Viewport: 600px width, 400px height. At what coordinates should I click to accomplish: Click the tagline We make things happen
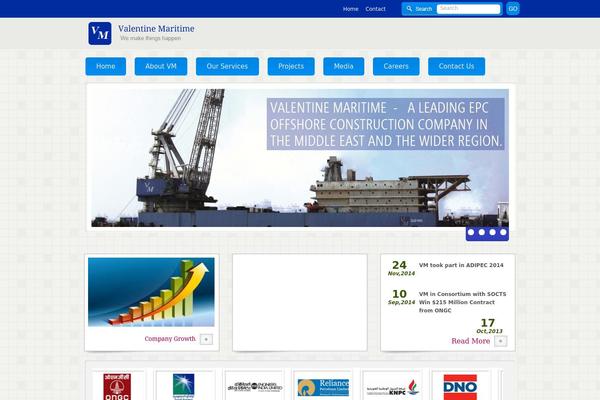tap(150, 38)
